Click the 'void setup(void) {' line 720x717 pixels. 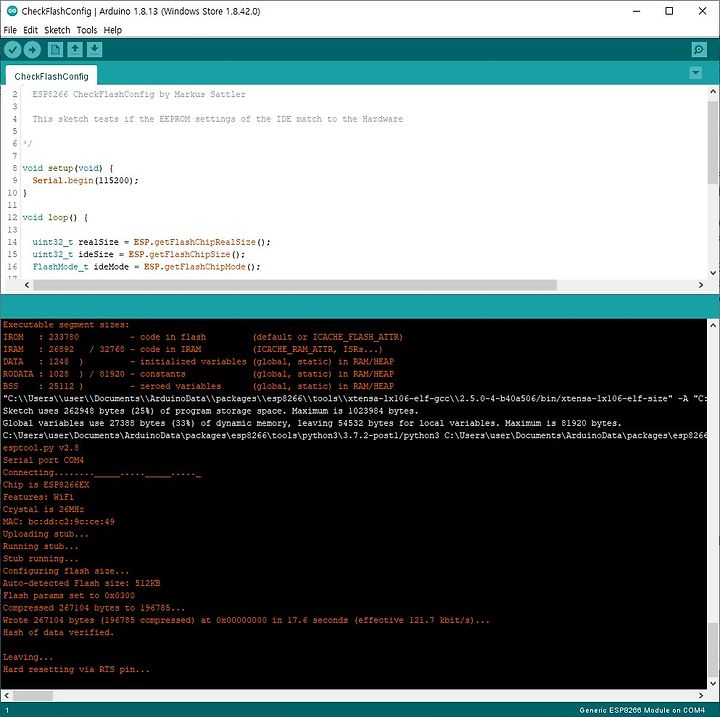pos(68,168)
